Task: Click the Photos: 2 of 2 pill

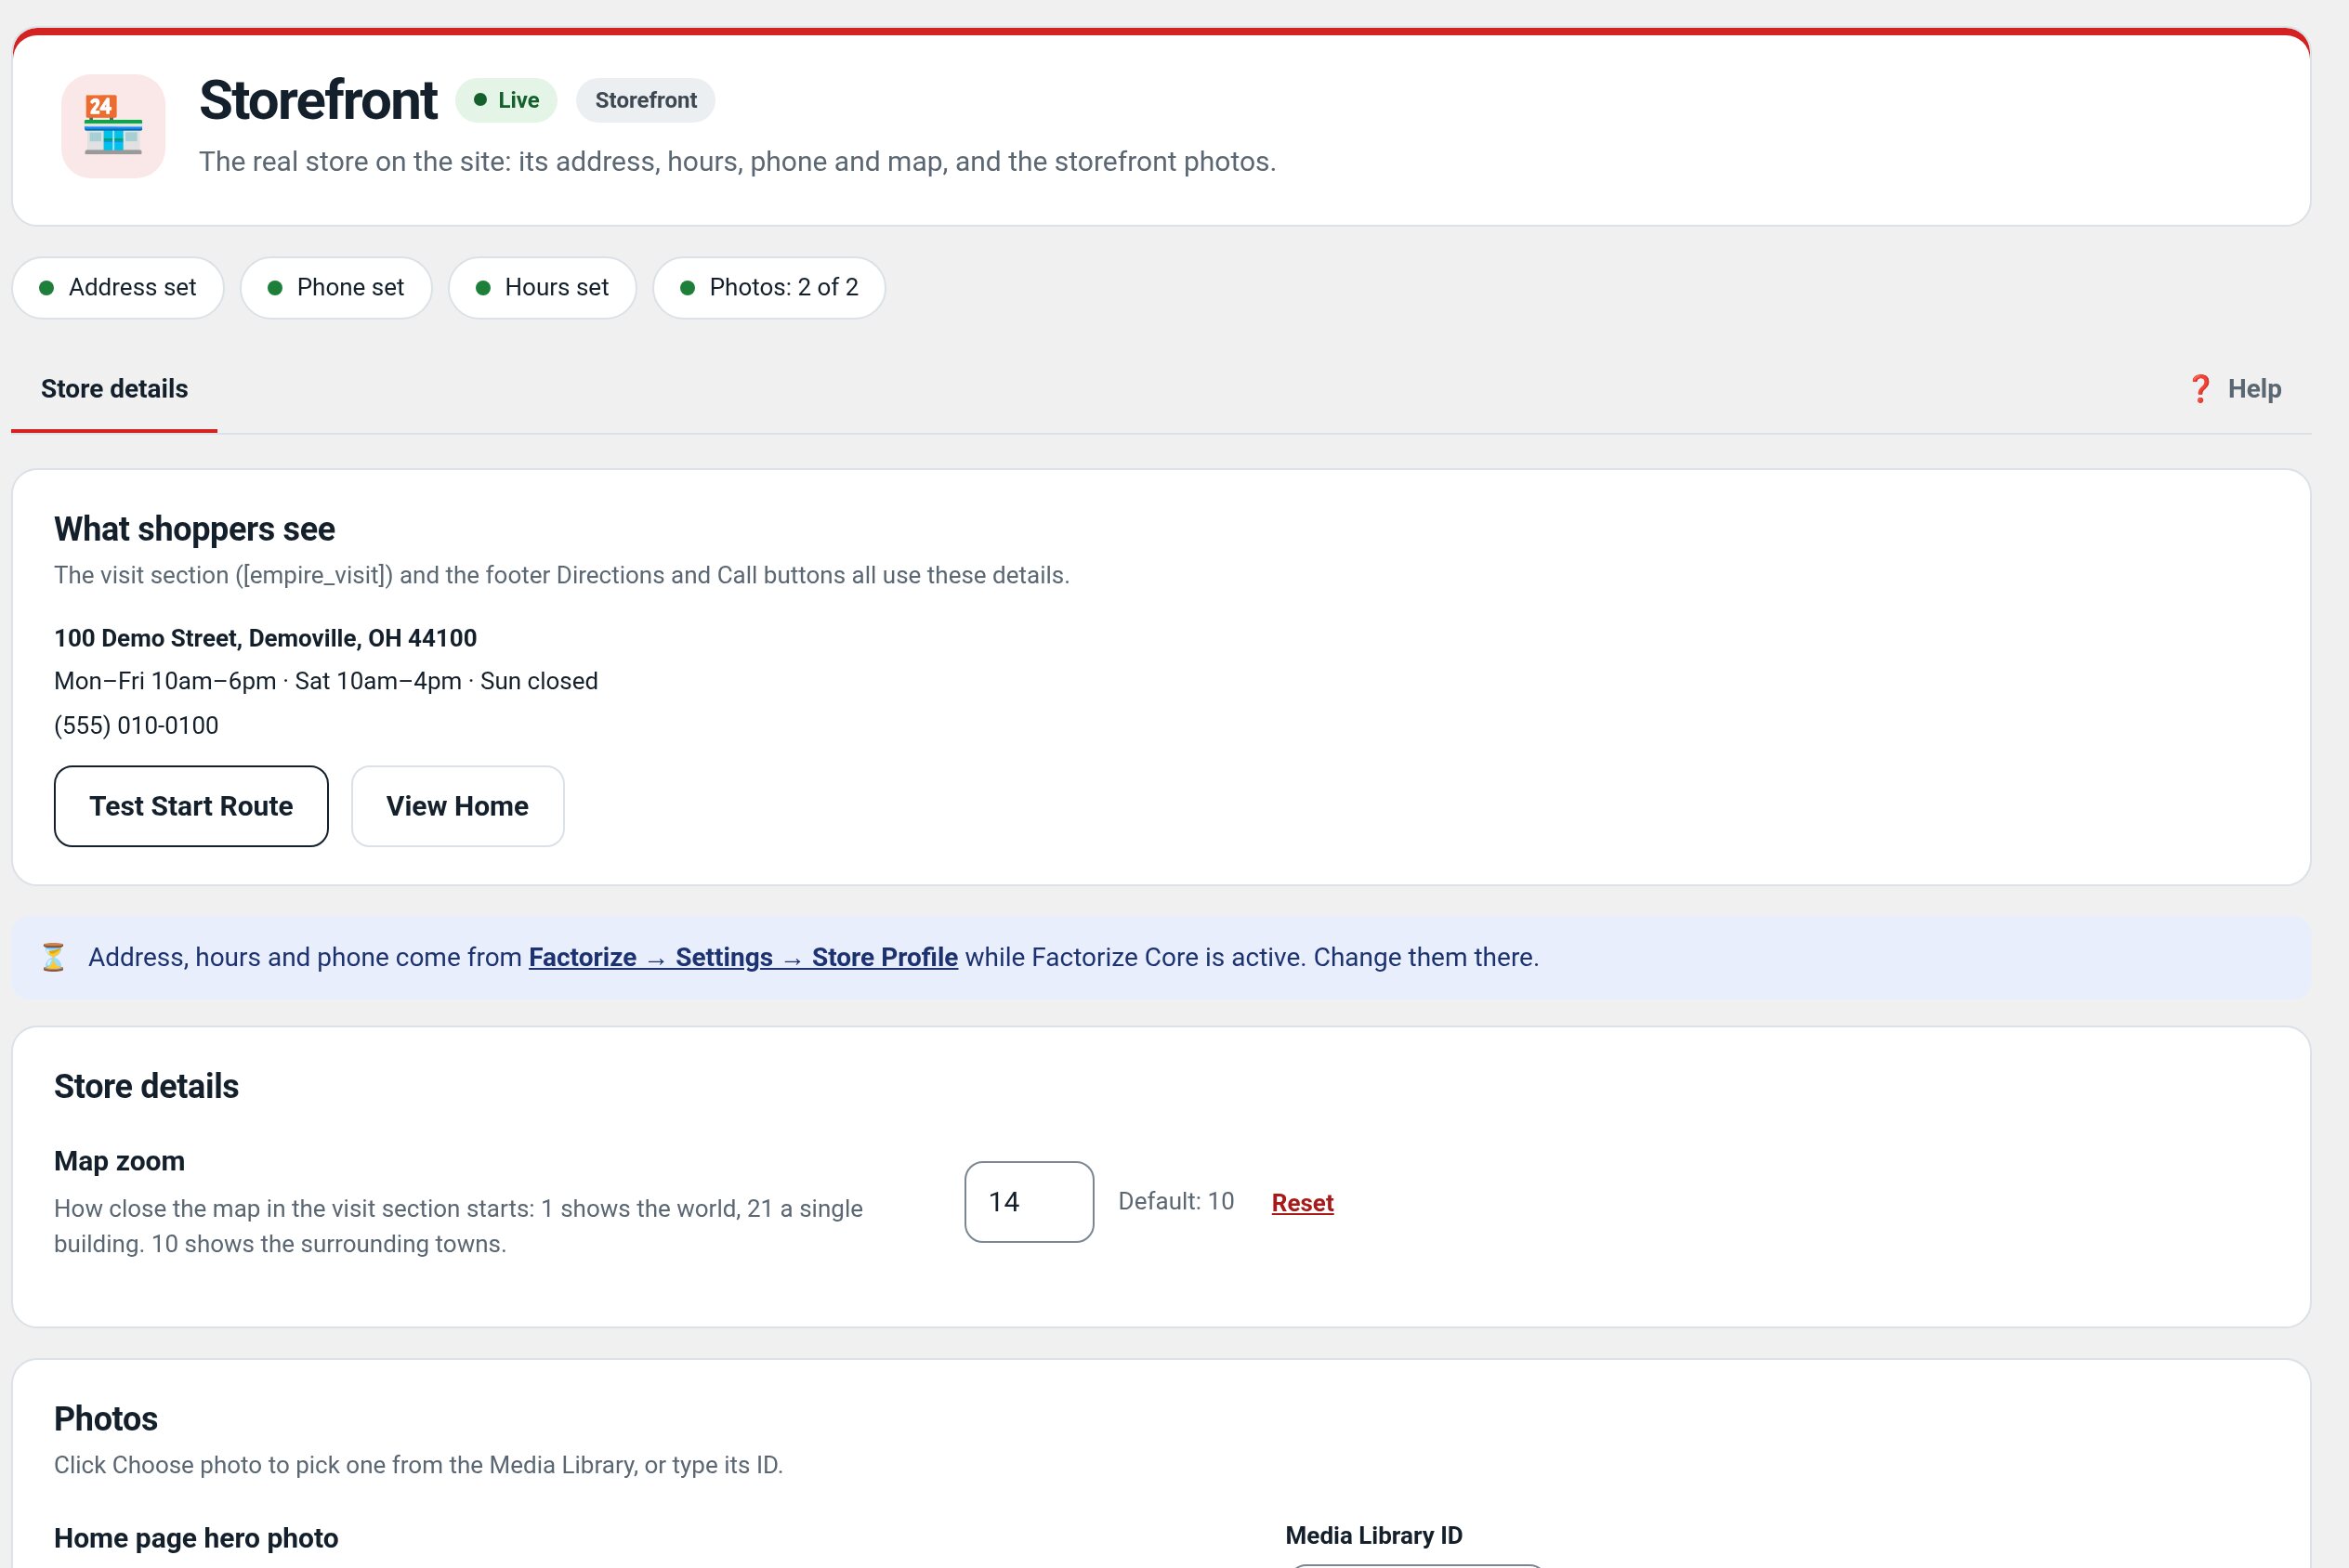Action: [769, 288]
